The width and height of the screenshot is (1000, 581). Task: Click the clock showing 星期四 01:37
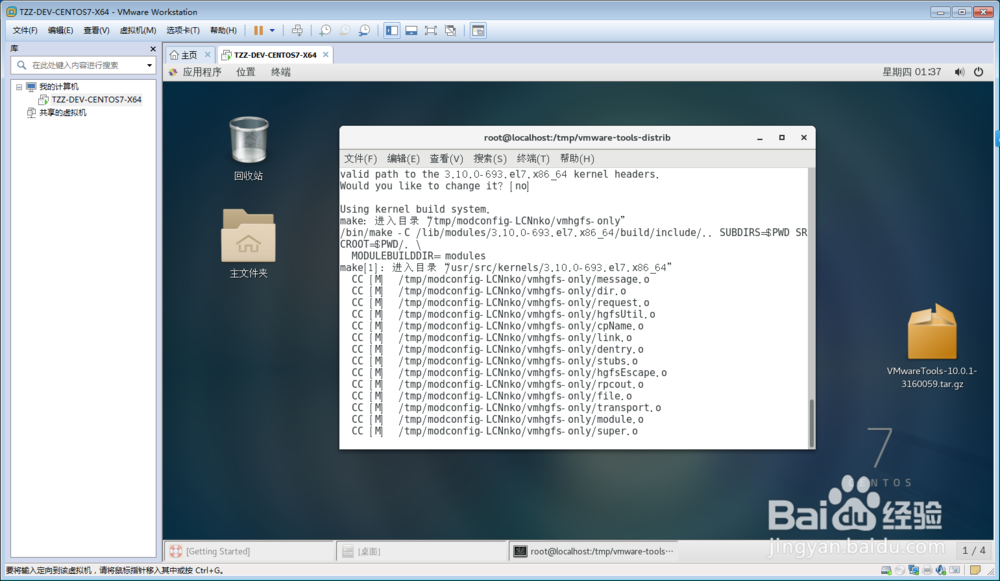[911, 72]
